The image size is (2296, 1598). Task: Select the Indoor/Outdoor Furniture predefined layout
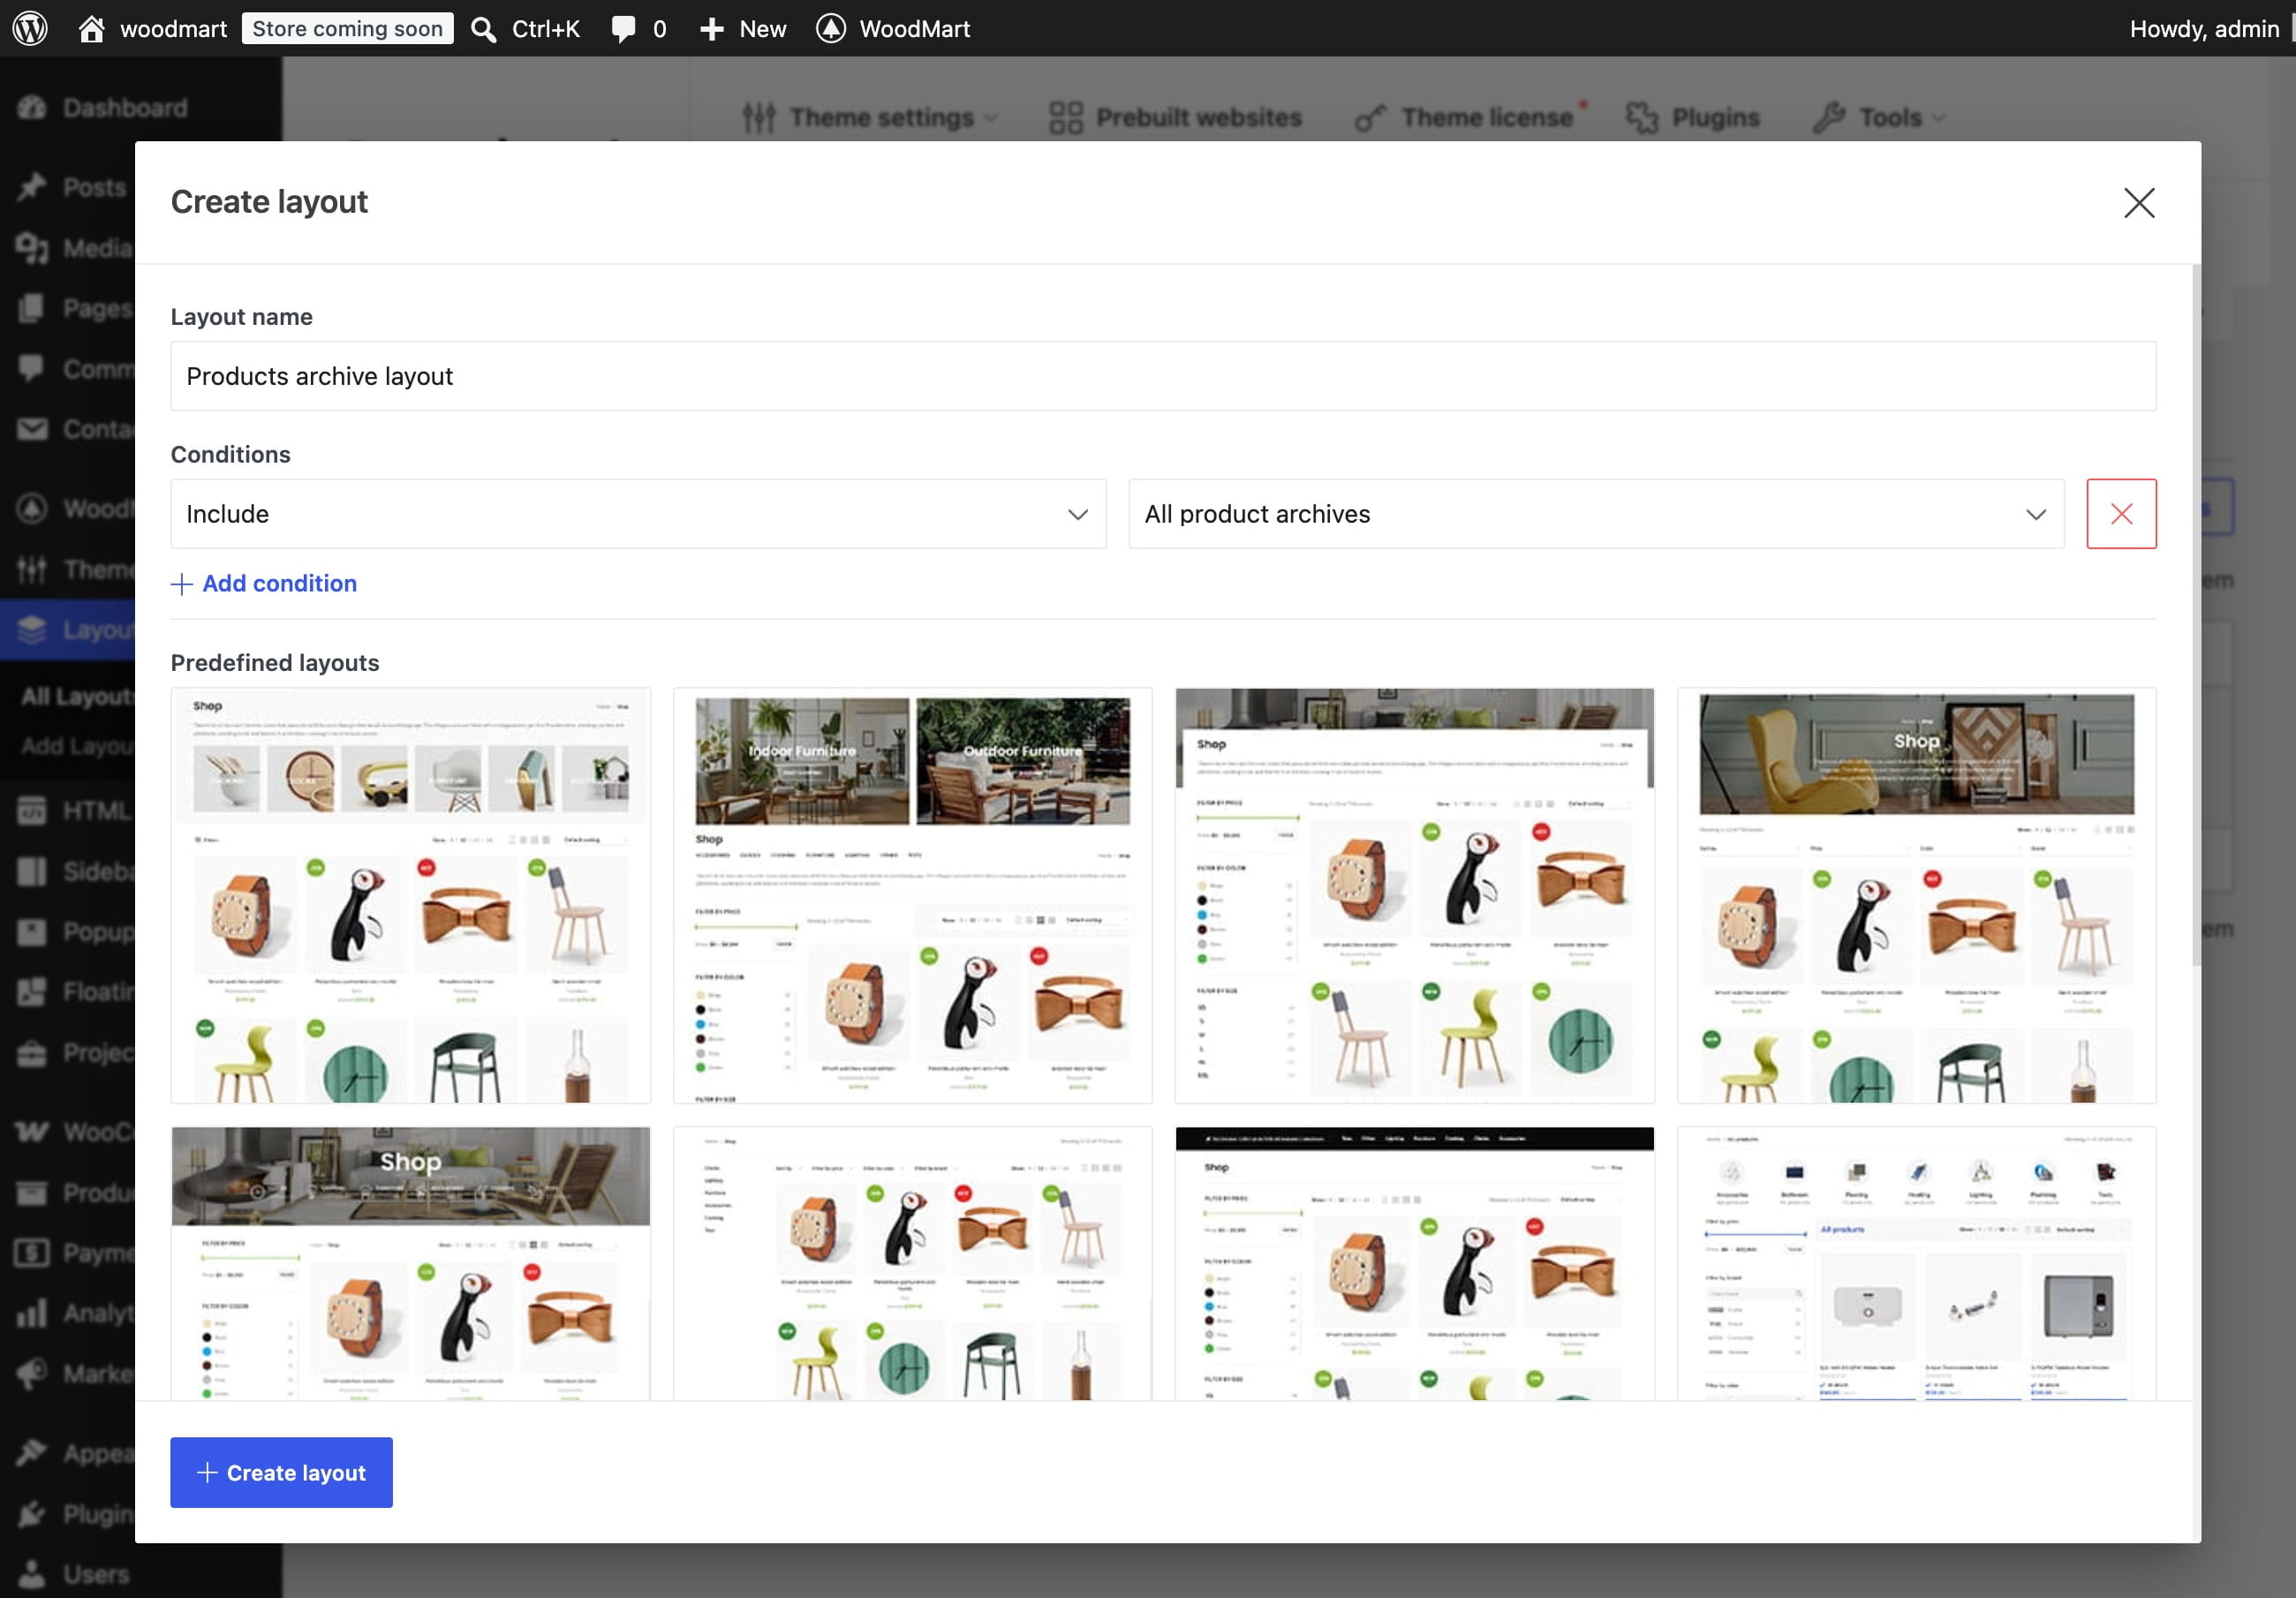[912, 895]
